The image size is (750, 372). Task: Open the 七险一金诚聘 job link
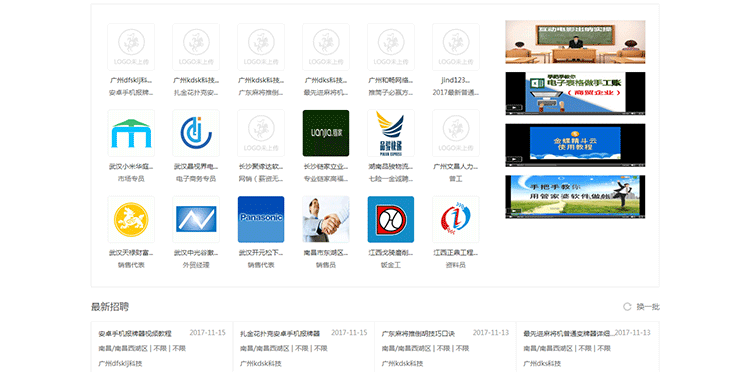(x=391, y=179)
